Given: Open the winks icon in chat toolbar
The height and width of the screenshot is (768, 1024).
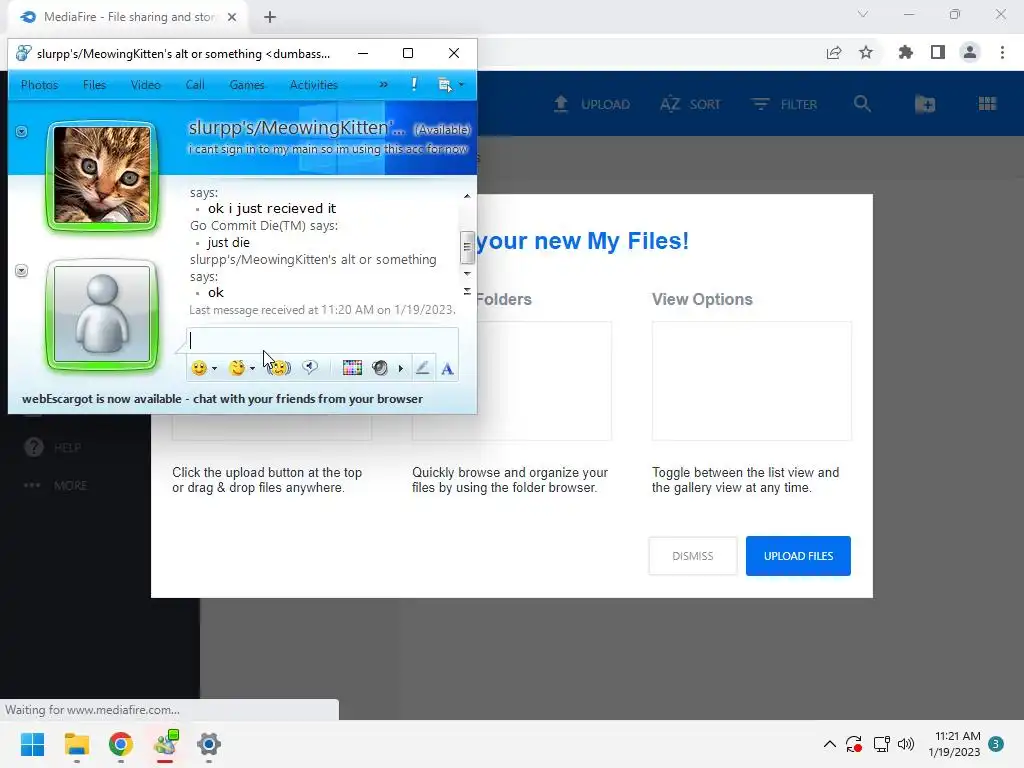Looking at the screenshot, I should (236, 368).
